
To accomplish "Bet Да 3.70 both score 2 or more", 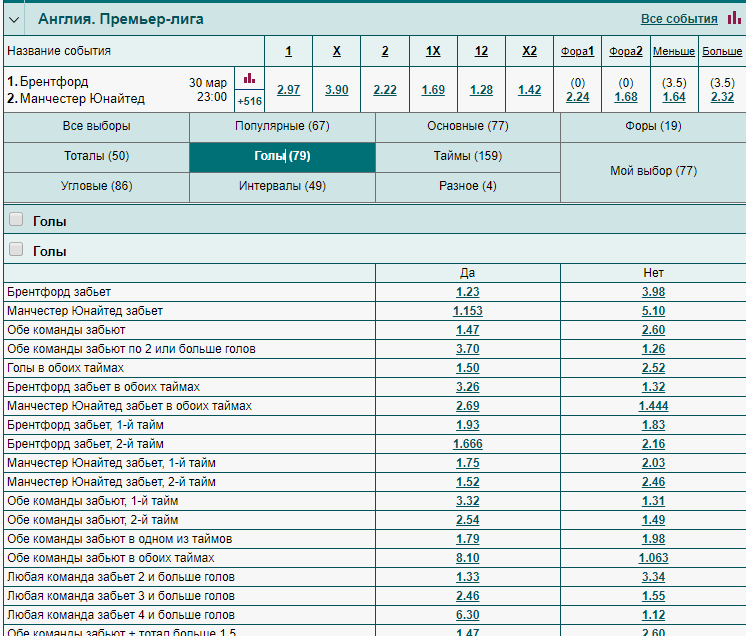I will (x=468, y=349).
